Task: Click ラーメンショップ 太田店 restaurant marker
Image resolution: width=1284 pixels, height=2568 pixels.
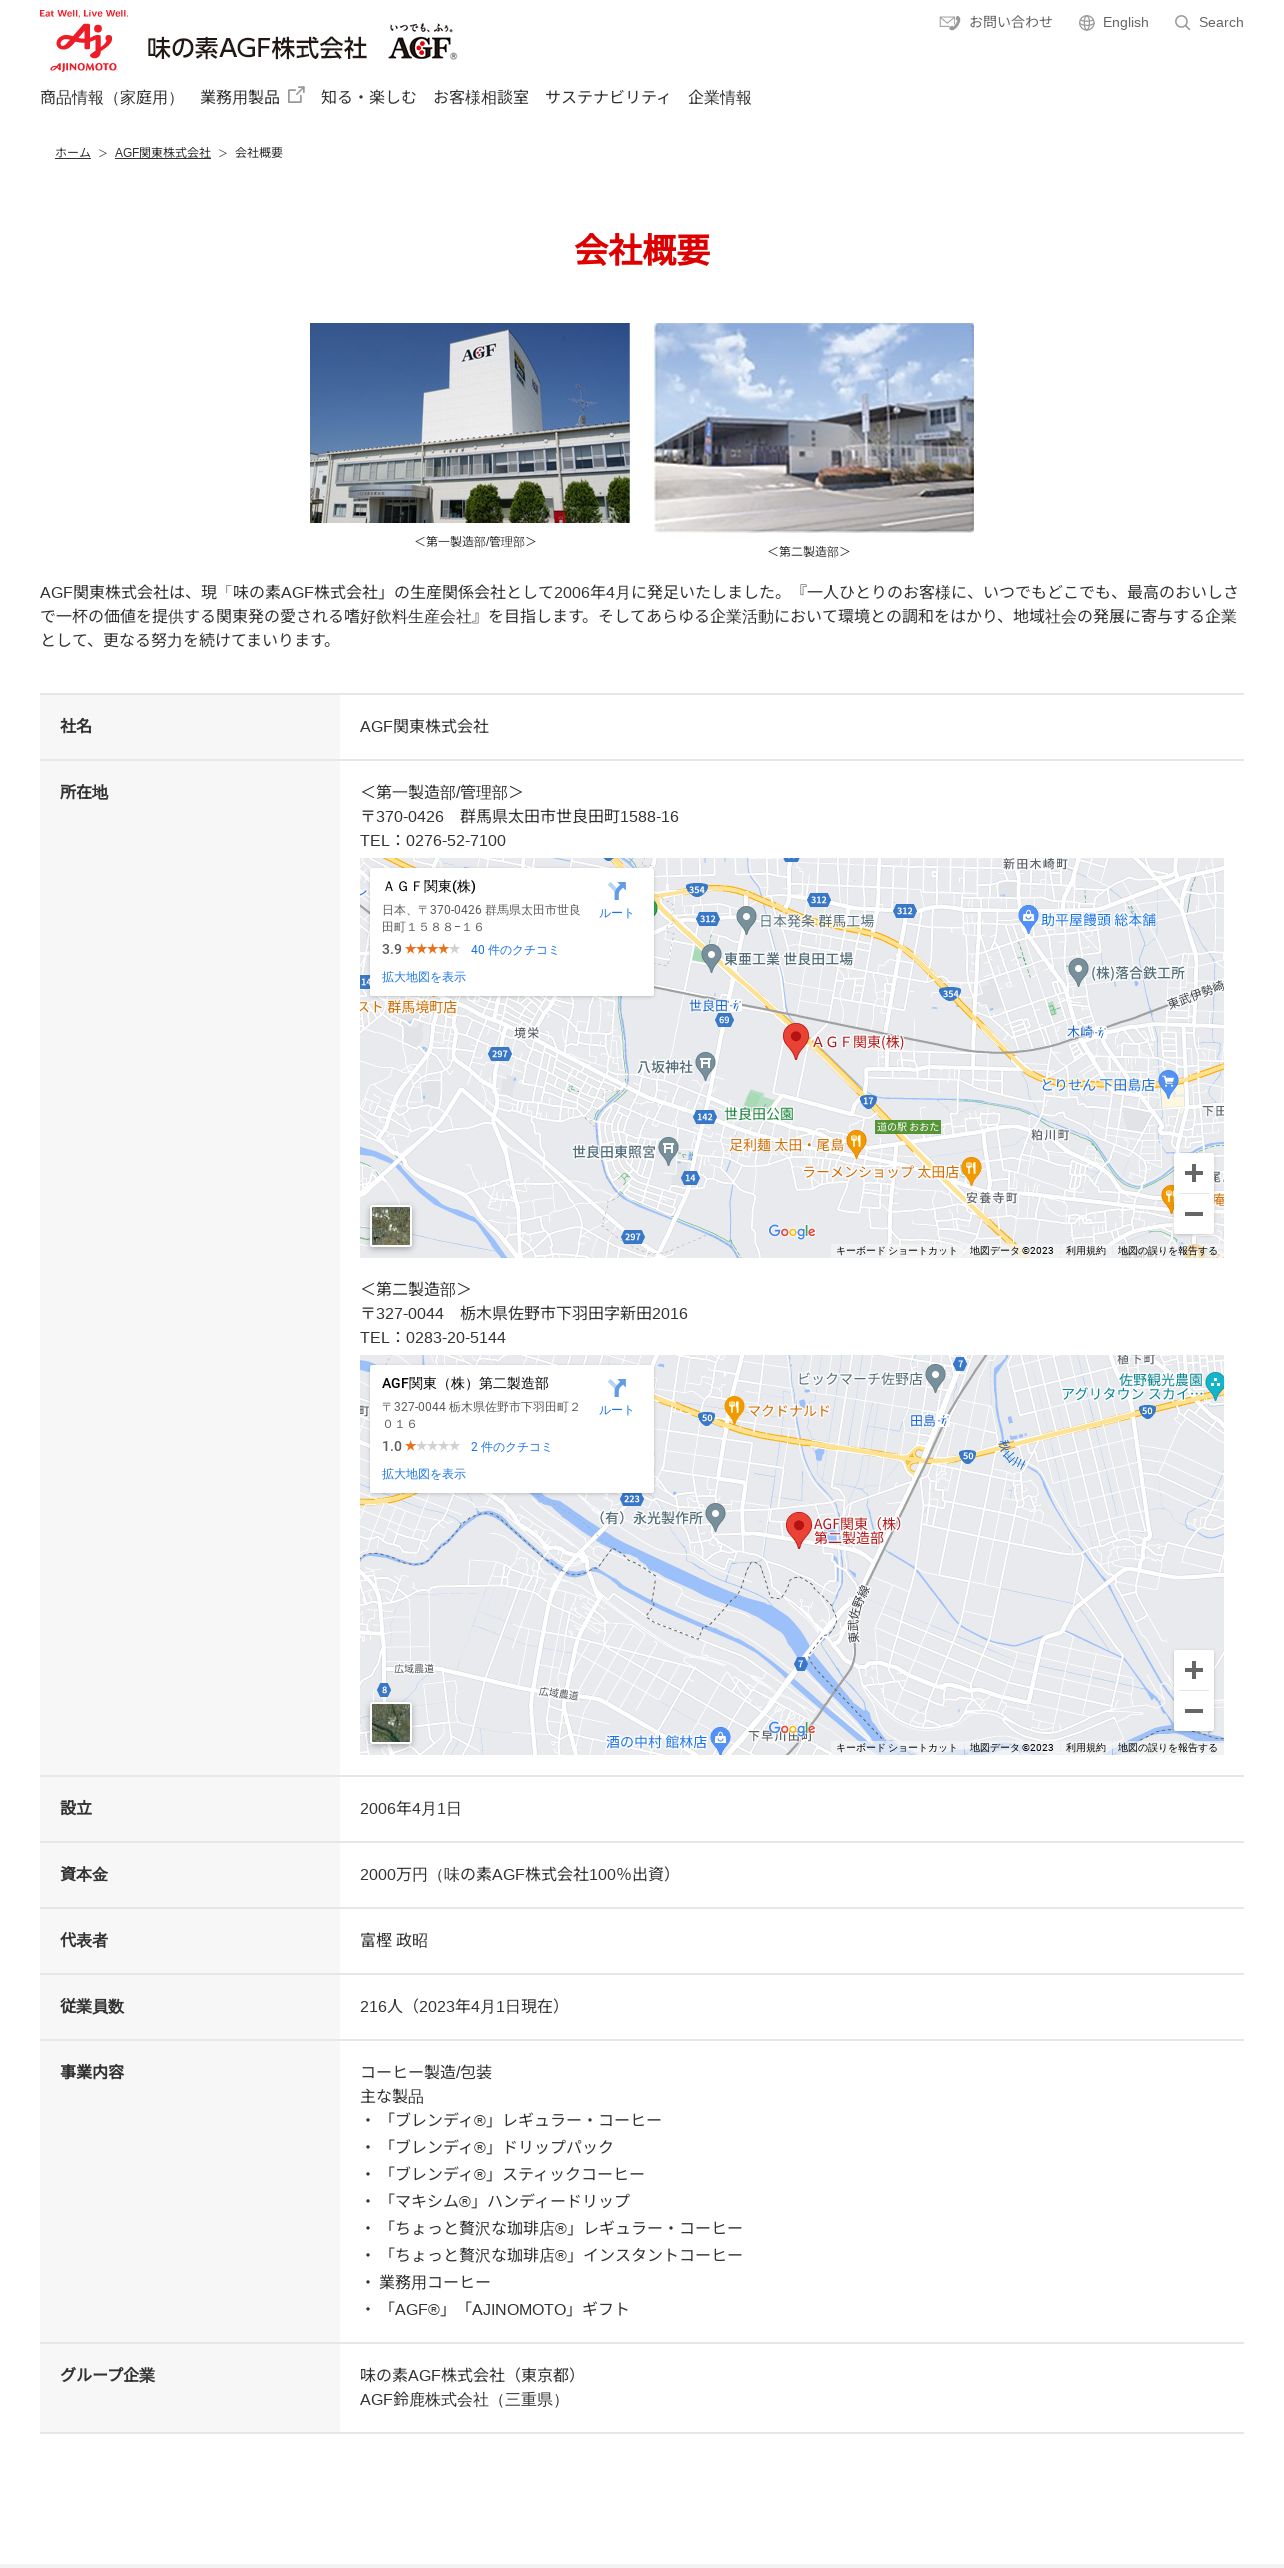Action: (971, 1169)
